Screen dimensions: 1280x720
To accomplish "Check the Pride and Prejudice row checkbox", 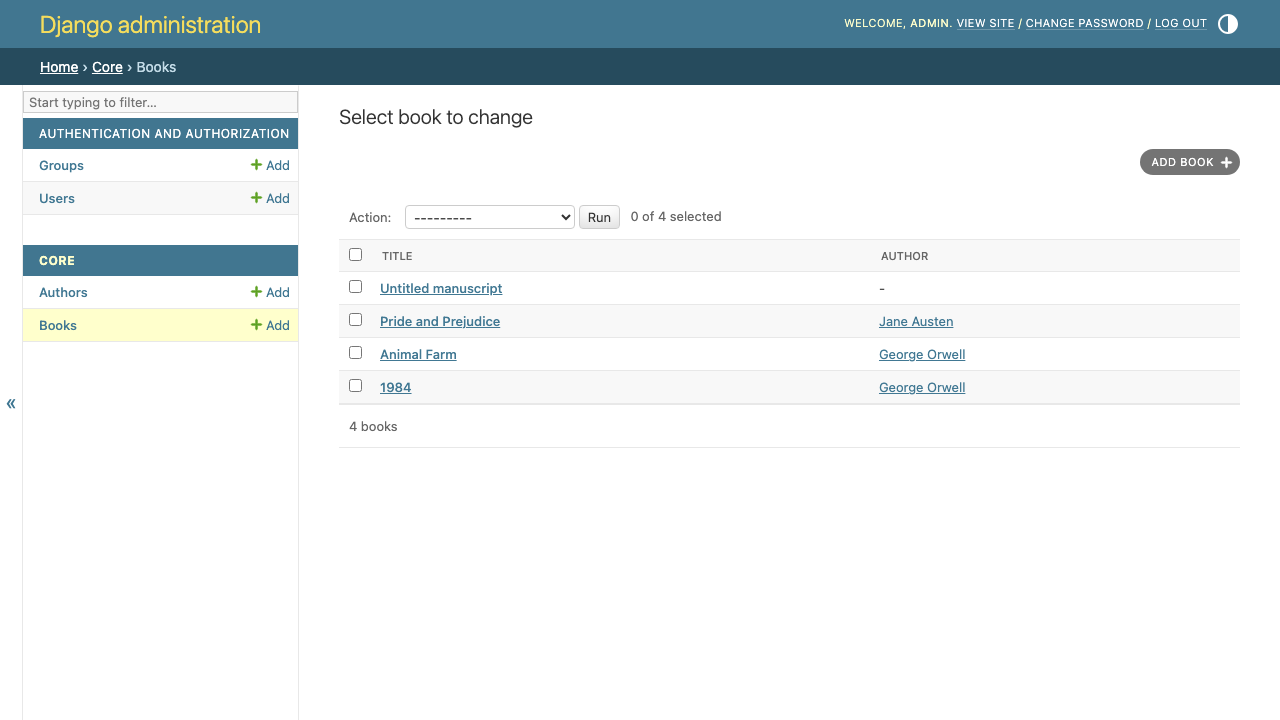I will [355, 319].
